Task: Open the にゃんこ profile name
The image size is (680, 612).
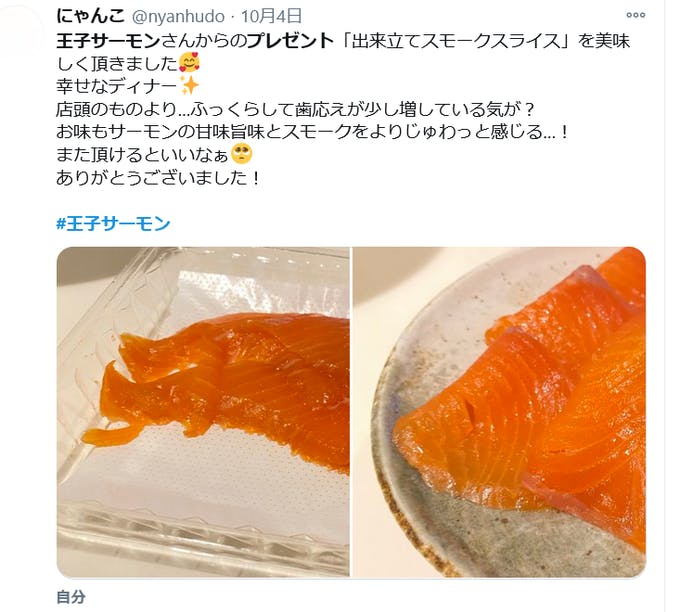Action: click(90, 16)
